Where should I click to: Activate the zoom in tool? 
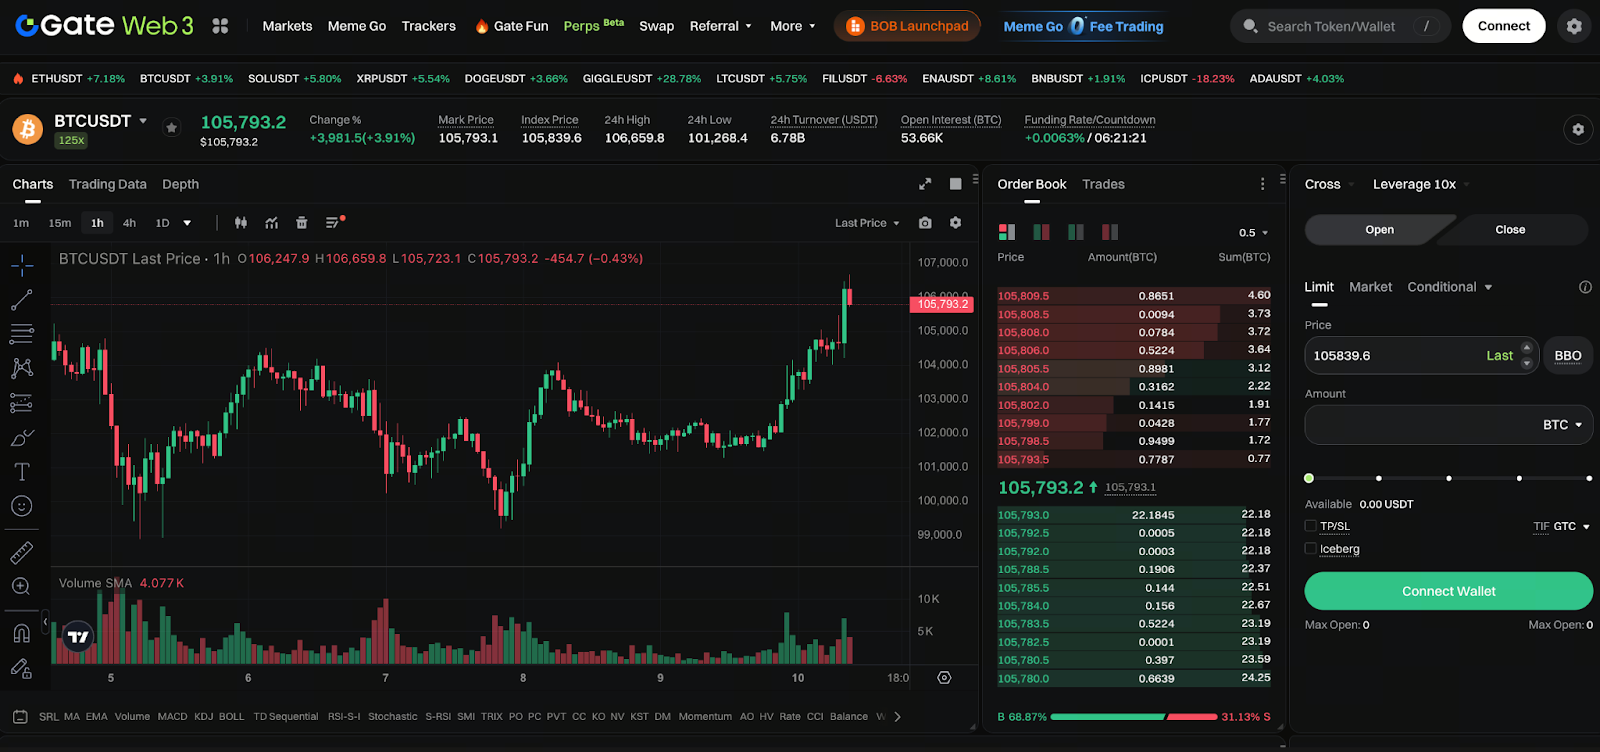pos(22,587)
